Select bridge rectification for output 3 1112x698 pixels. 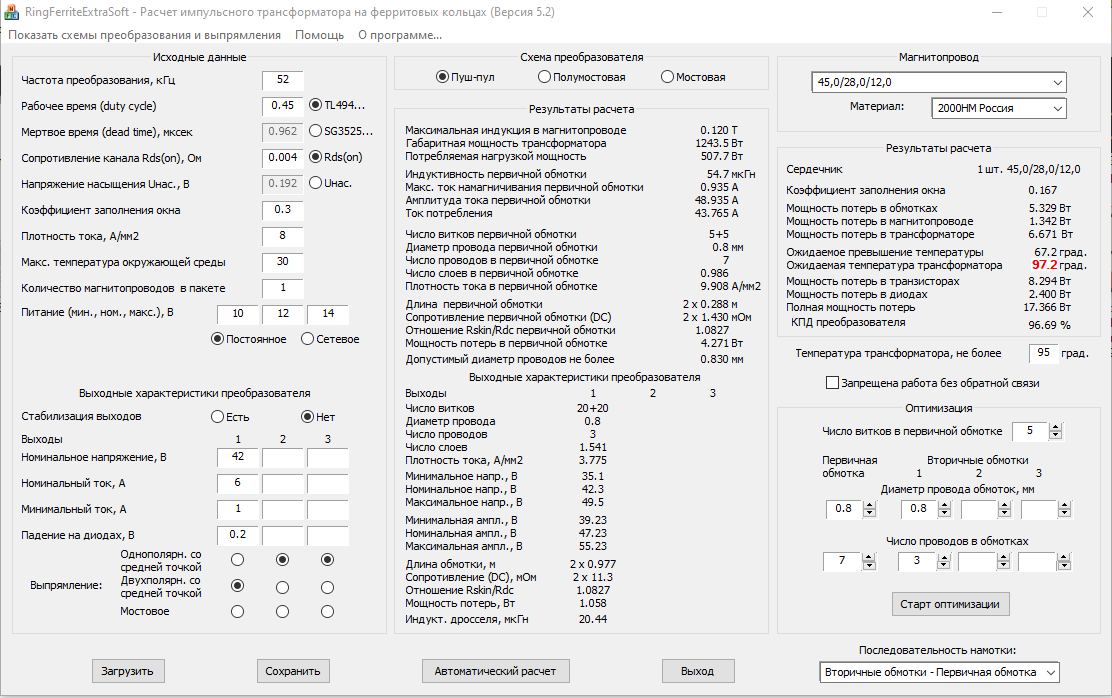pyautogui.click(x=327, y=611)
